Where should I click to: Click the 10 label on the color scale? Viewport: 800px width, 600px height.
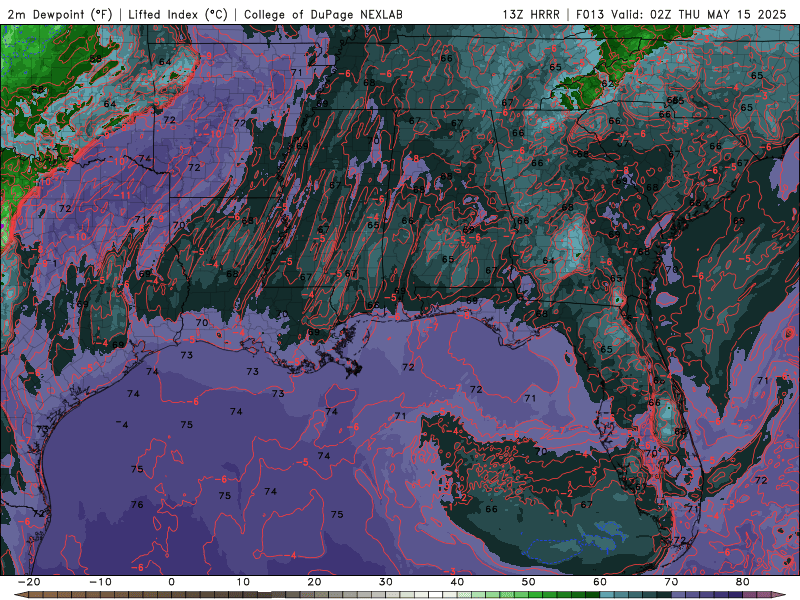(243, 582)
